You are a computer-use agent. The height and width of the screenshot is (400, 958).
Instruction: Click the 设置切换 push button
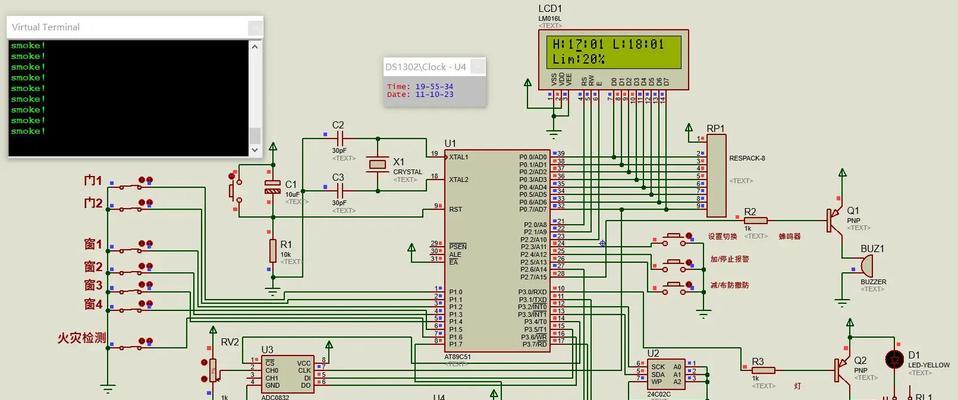[674, 238]
